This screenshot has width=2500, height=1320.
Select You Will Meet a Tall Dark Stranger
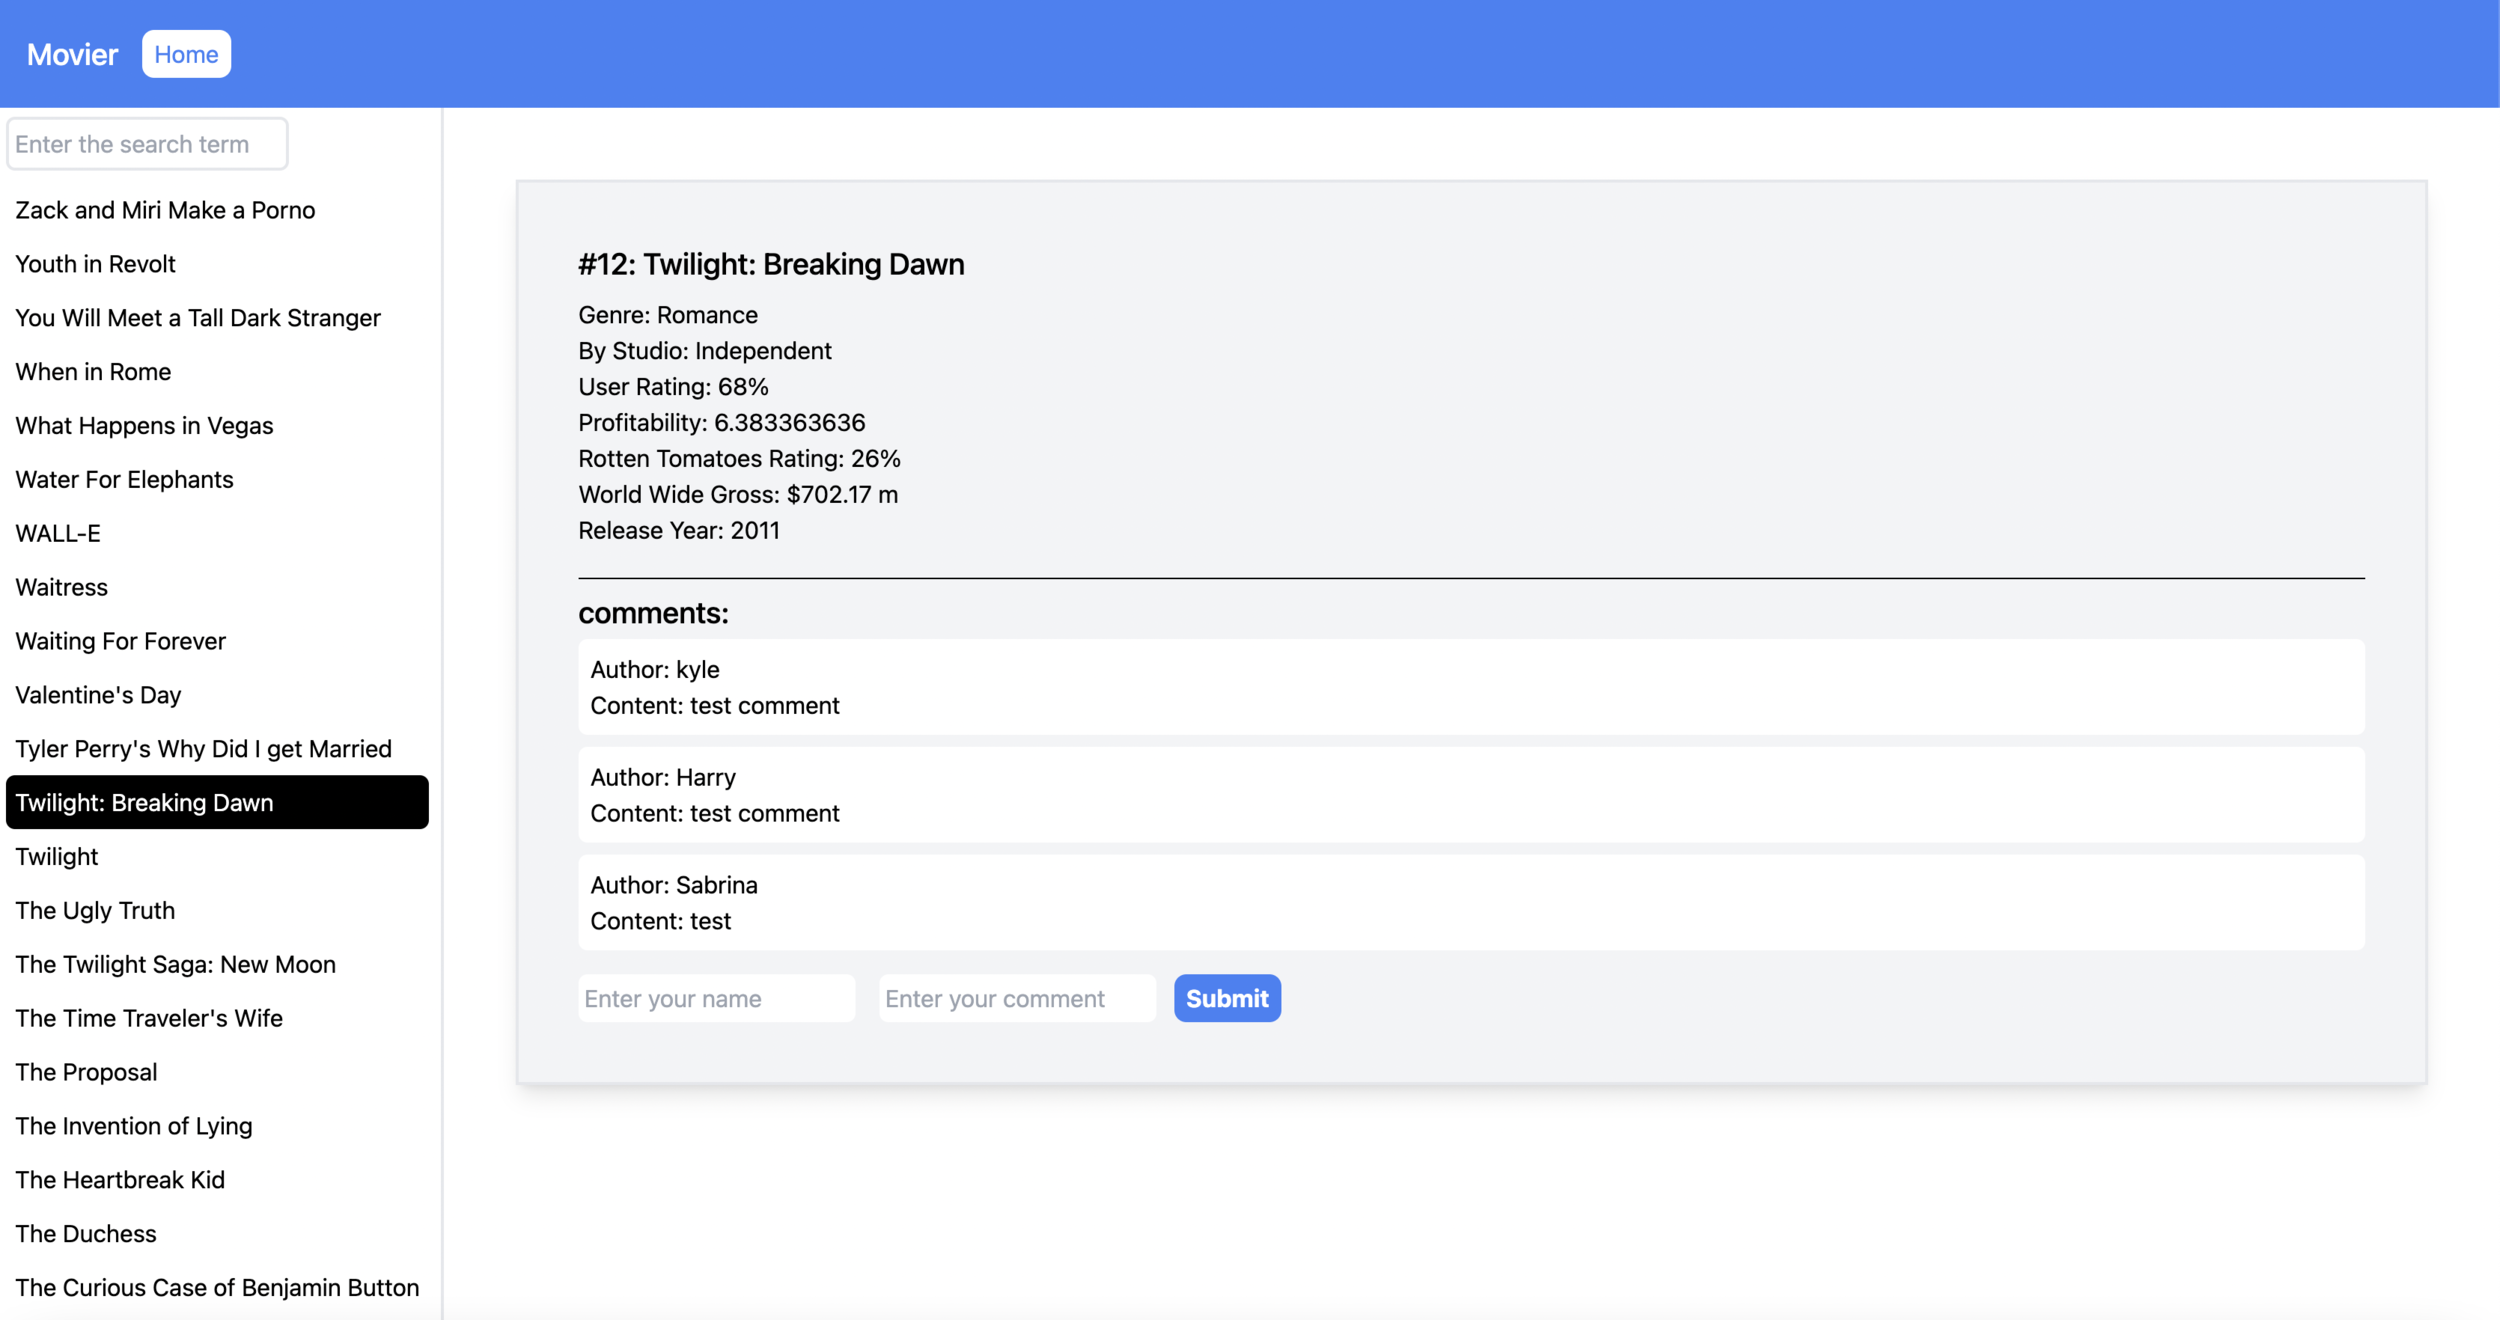click(198, 318)
